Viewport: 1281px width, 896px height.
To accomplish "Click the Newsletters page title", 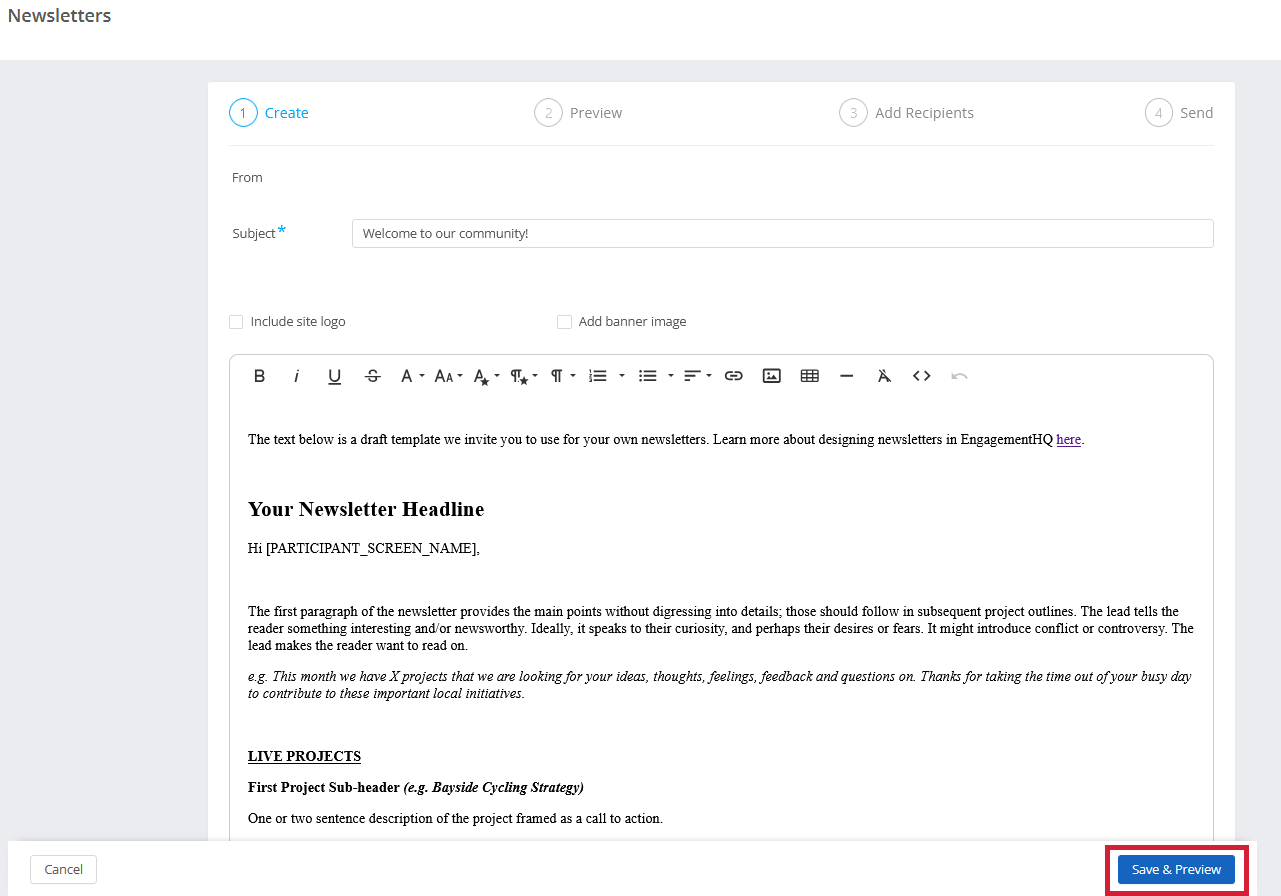I will point(60,16).
